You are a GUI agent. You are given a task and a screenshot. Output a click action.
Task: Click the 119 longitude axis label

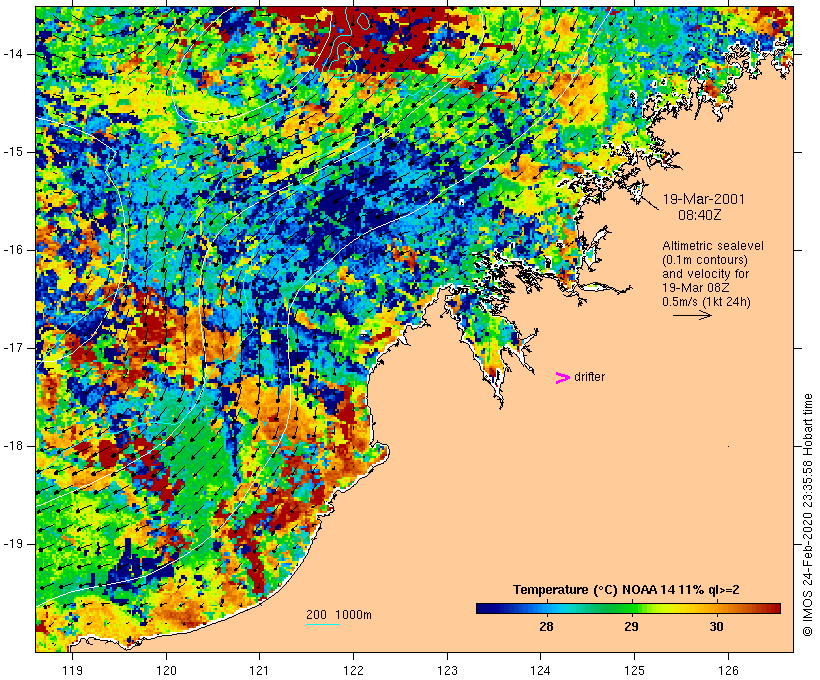coord(72,670)
